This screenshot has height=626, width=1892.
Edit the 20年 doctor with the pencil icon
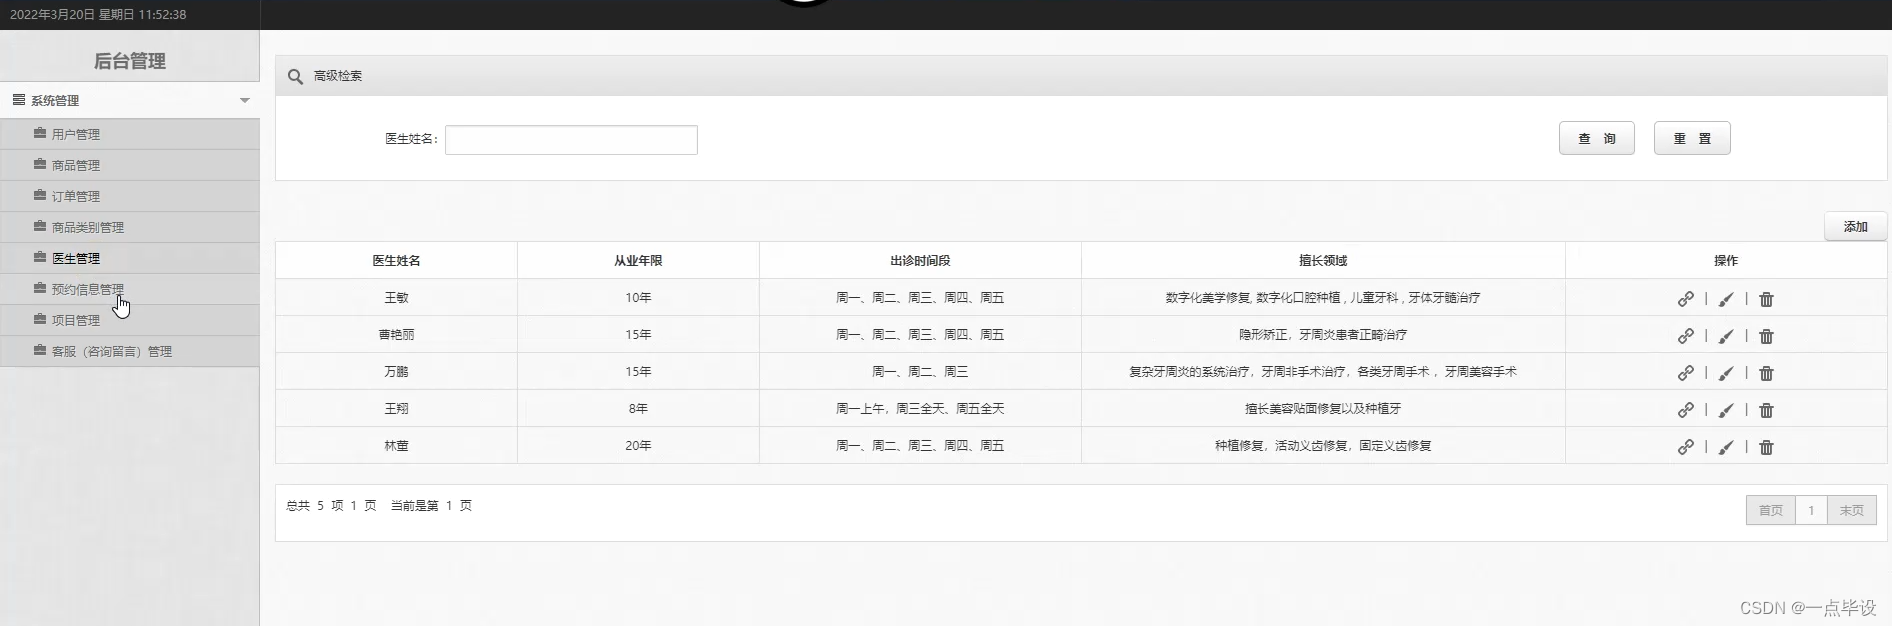(x=1726, y=447)
